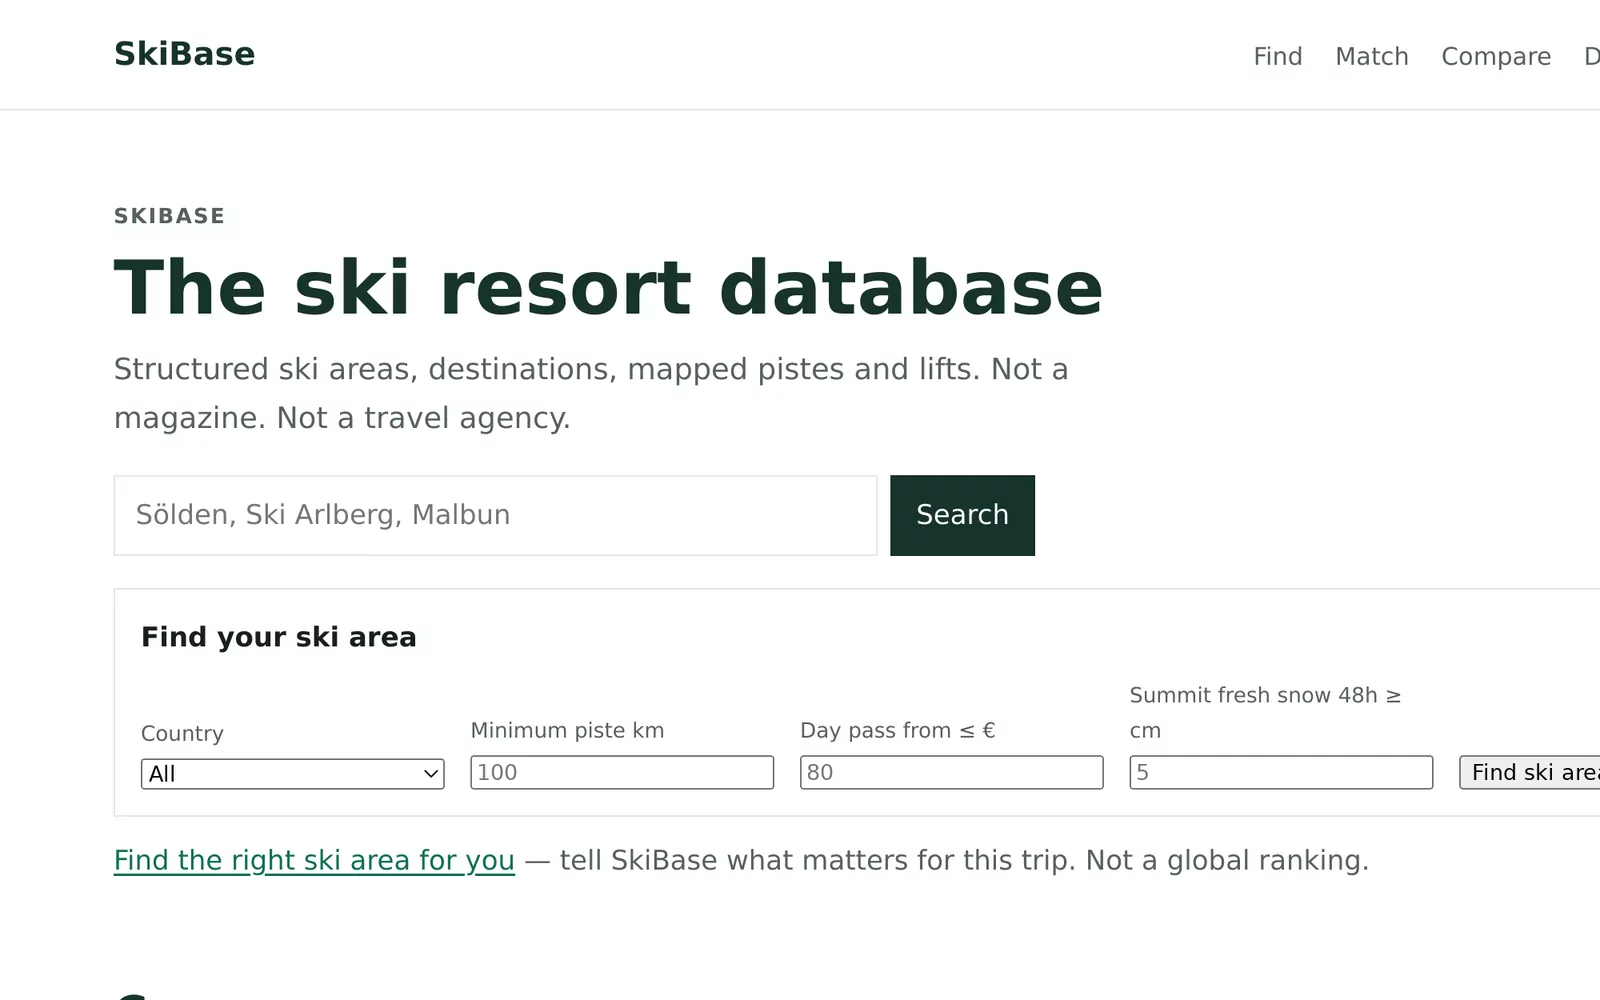
Task: Click the dark Search button
Action: point(962,515)
